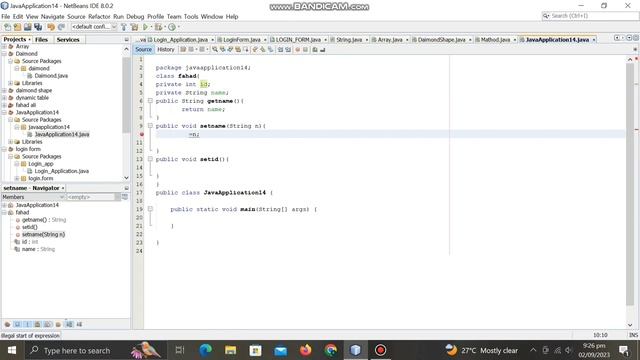The height and width of the screenshot is (360, 640).
Task: Click the New File toolbar icon
Action: coord(7,27)
